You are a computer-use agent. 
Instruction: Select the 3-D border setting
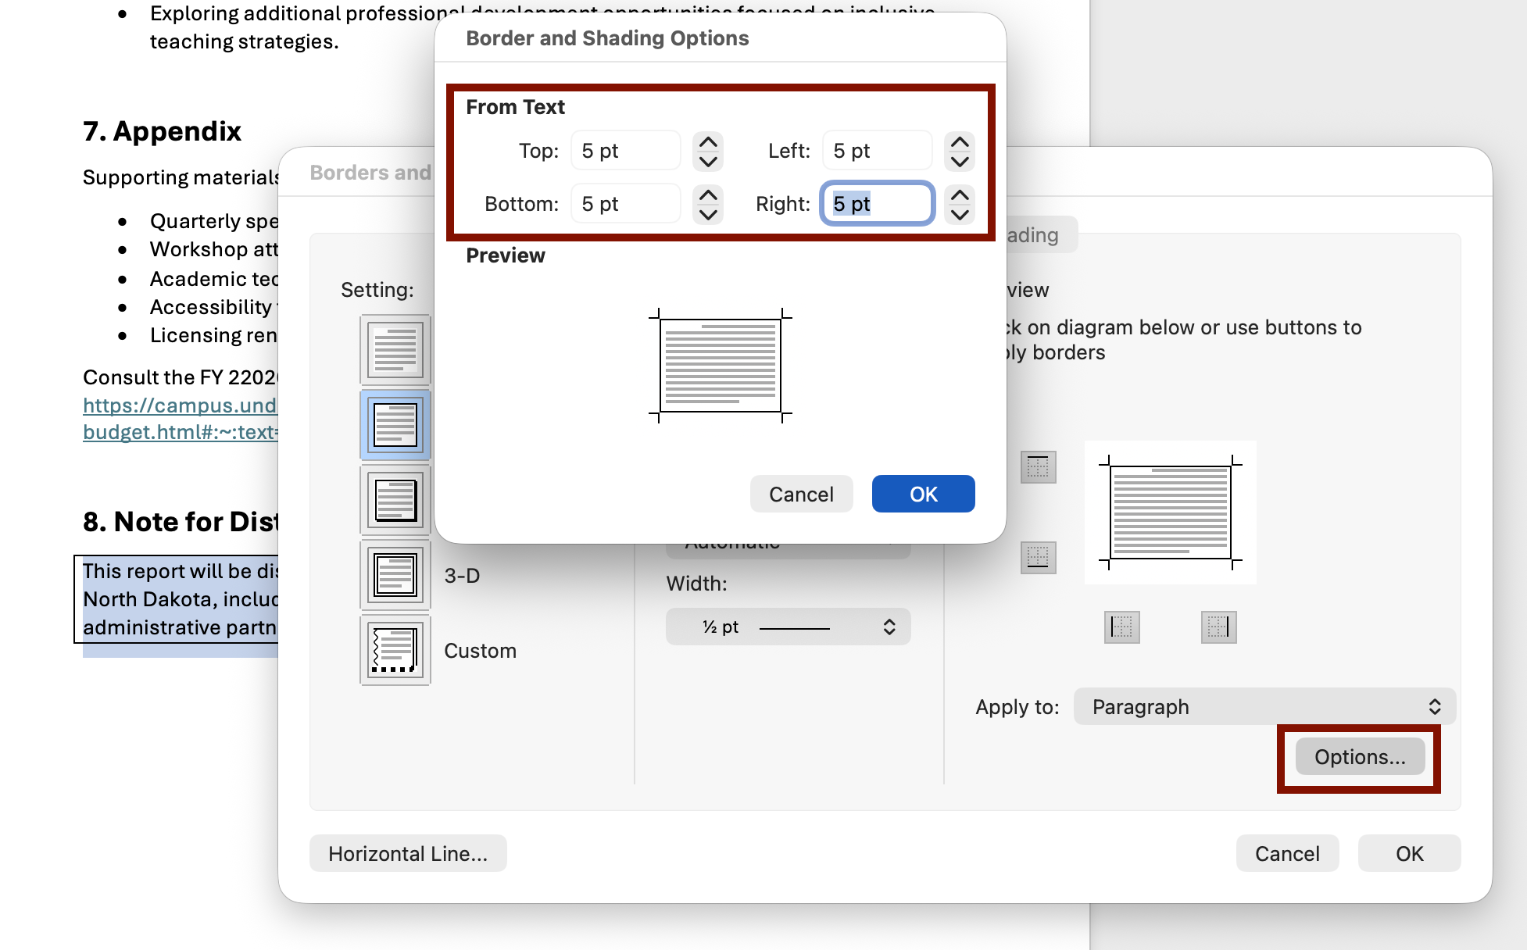coord(395,574)
